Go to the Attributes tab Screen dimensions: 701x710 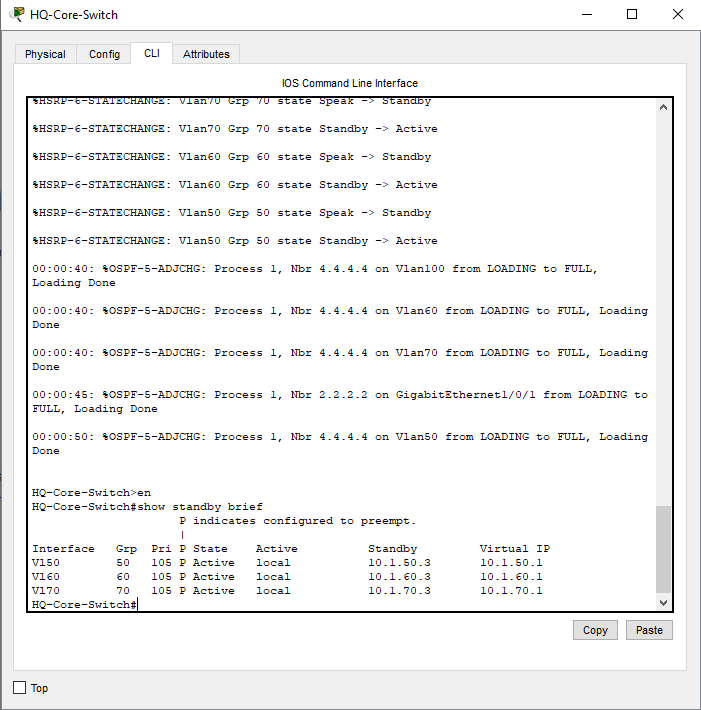206,54
